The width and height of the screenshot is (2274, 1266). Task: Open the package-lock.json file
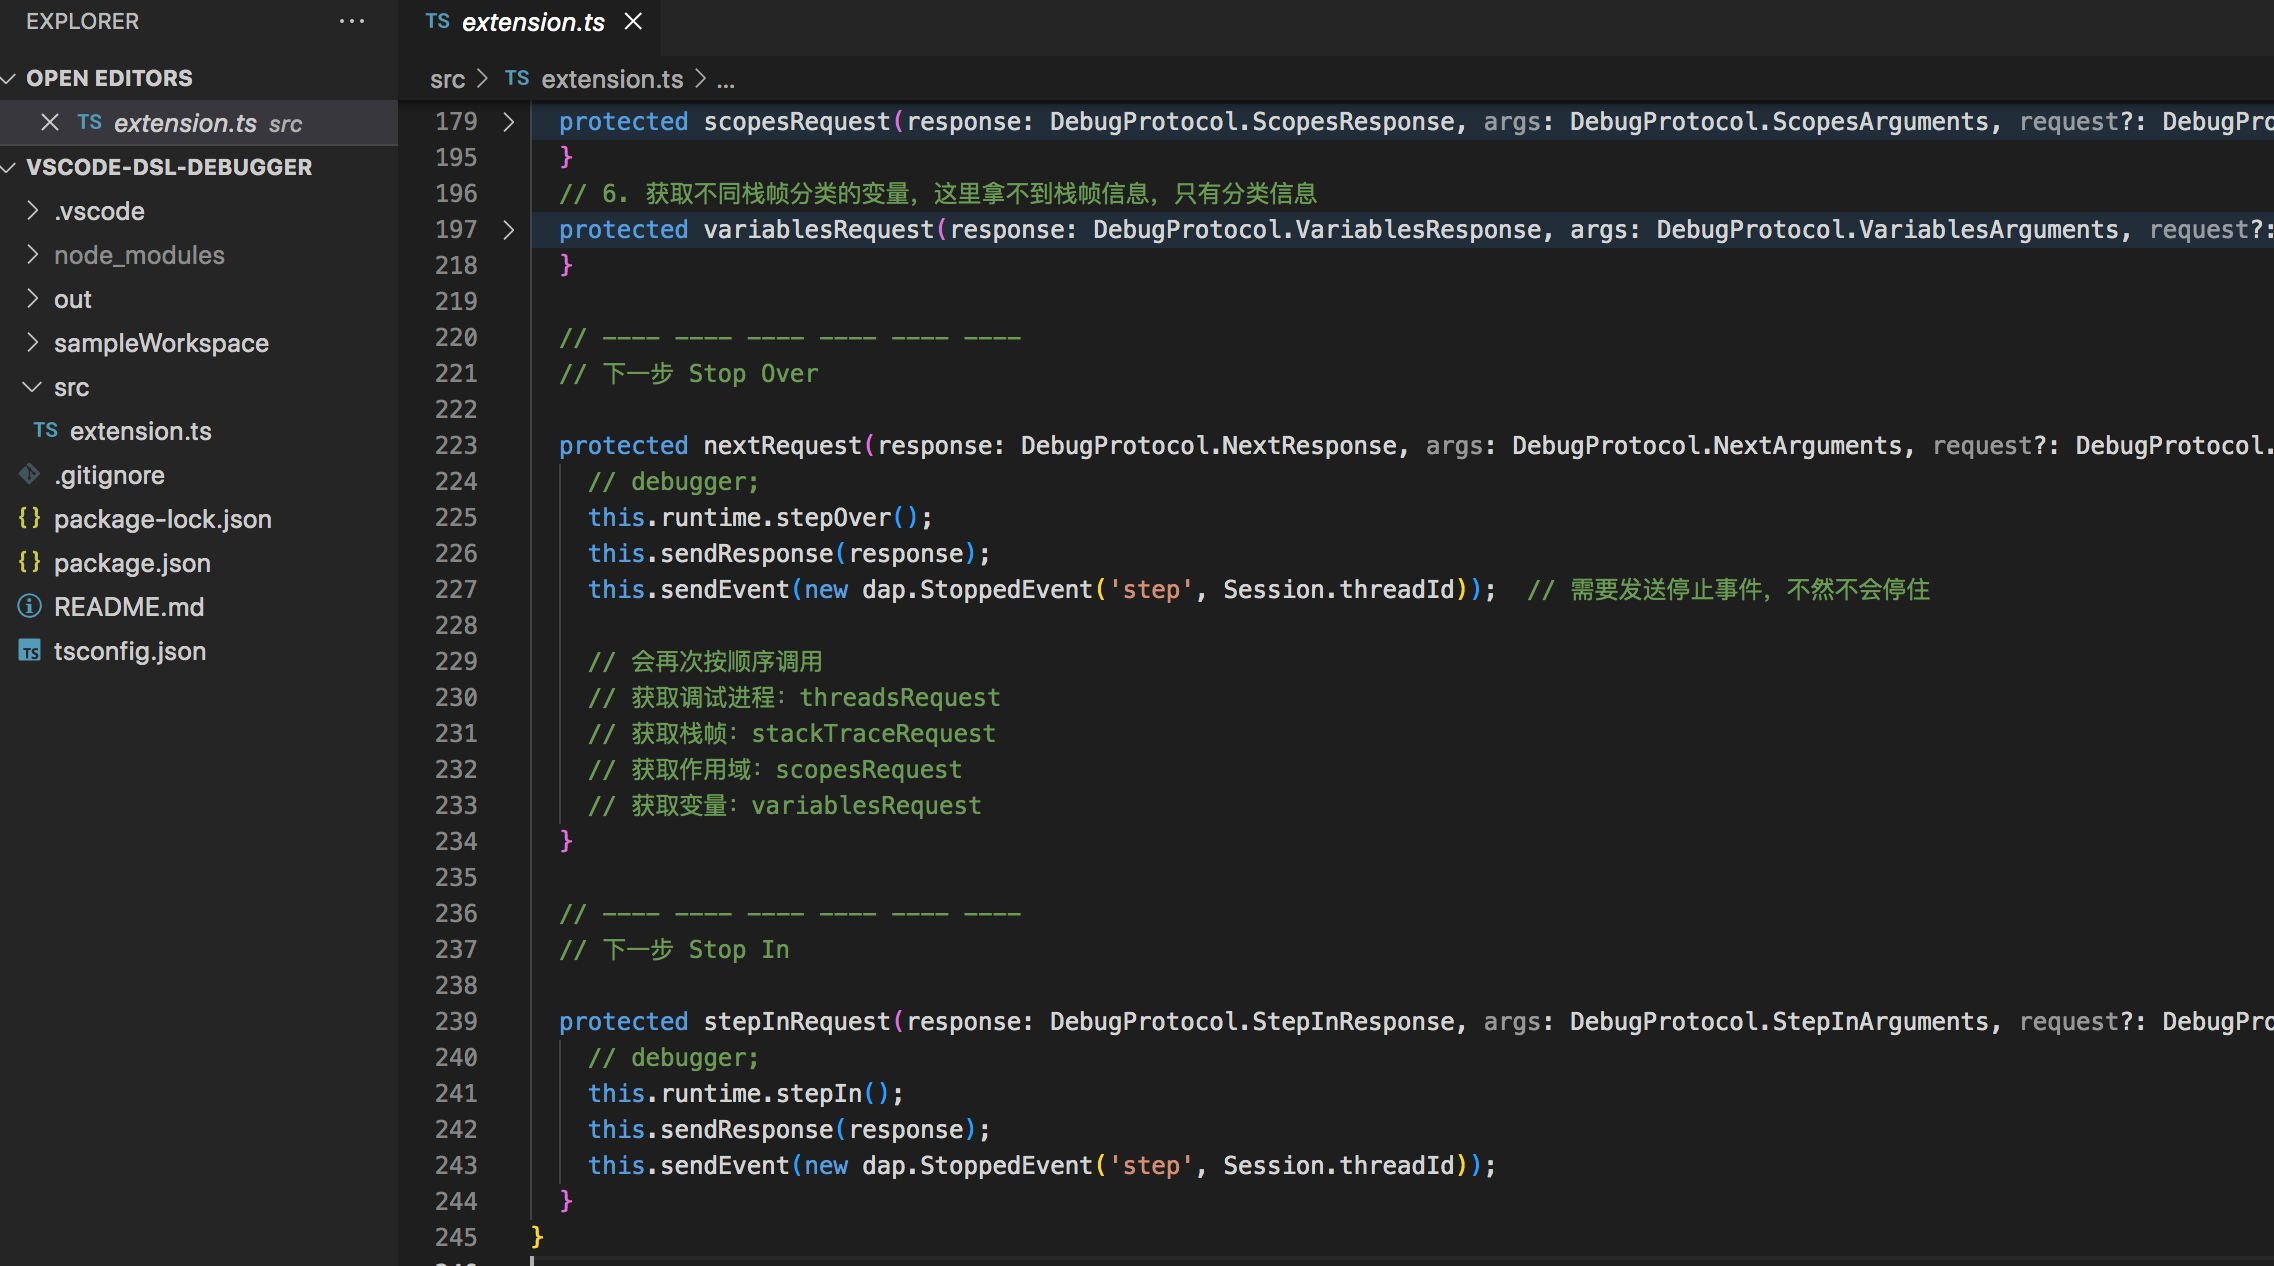162,519
